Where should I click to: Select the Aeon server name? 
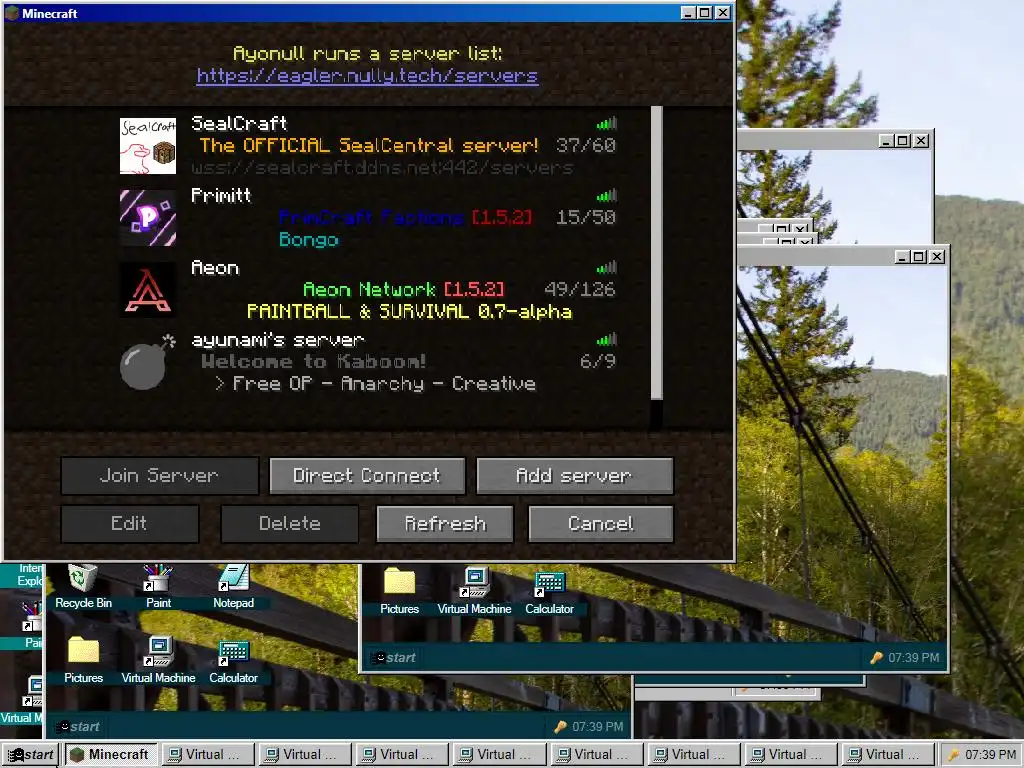215,267
